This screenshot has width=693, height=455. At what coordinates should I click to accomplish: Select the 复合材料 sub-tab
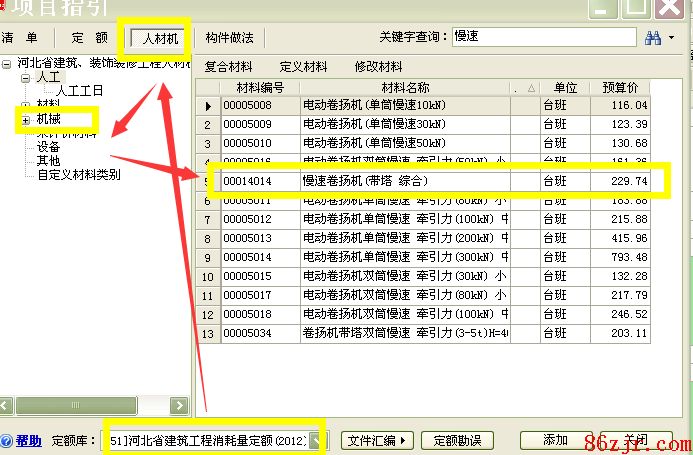pos(228,67)
